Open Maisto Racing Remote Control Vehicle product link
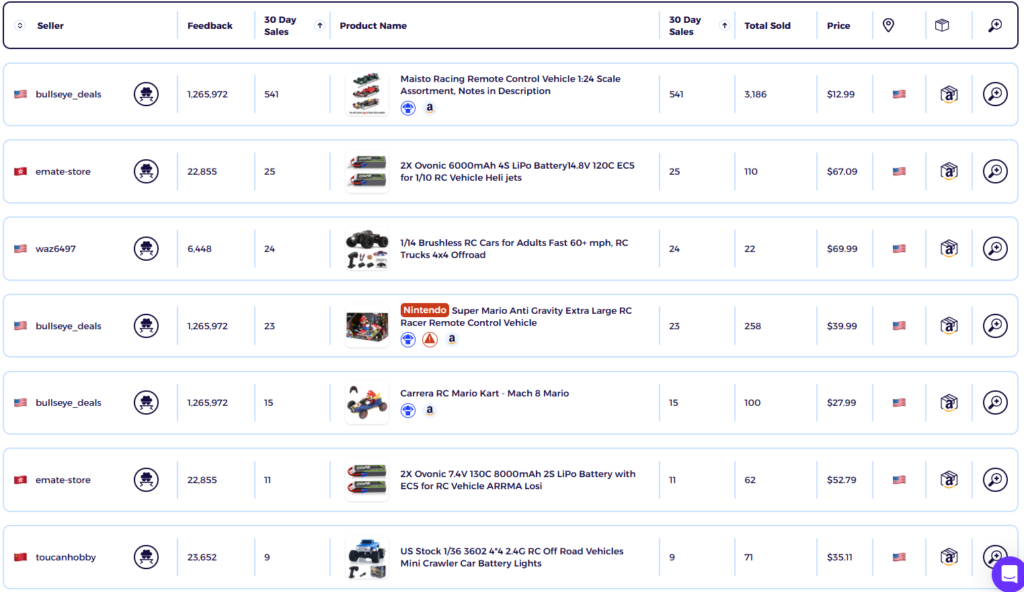This screenshot has width=1024, height=592. coord(510,84)
